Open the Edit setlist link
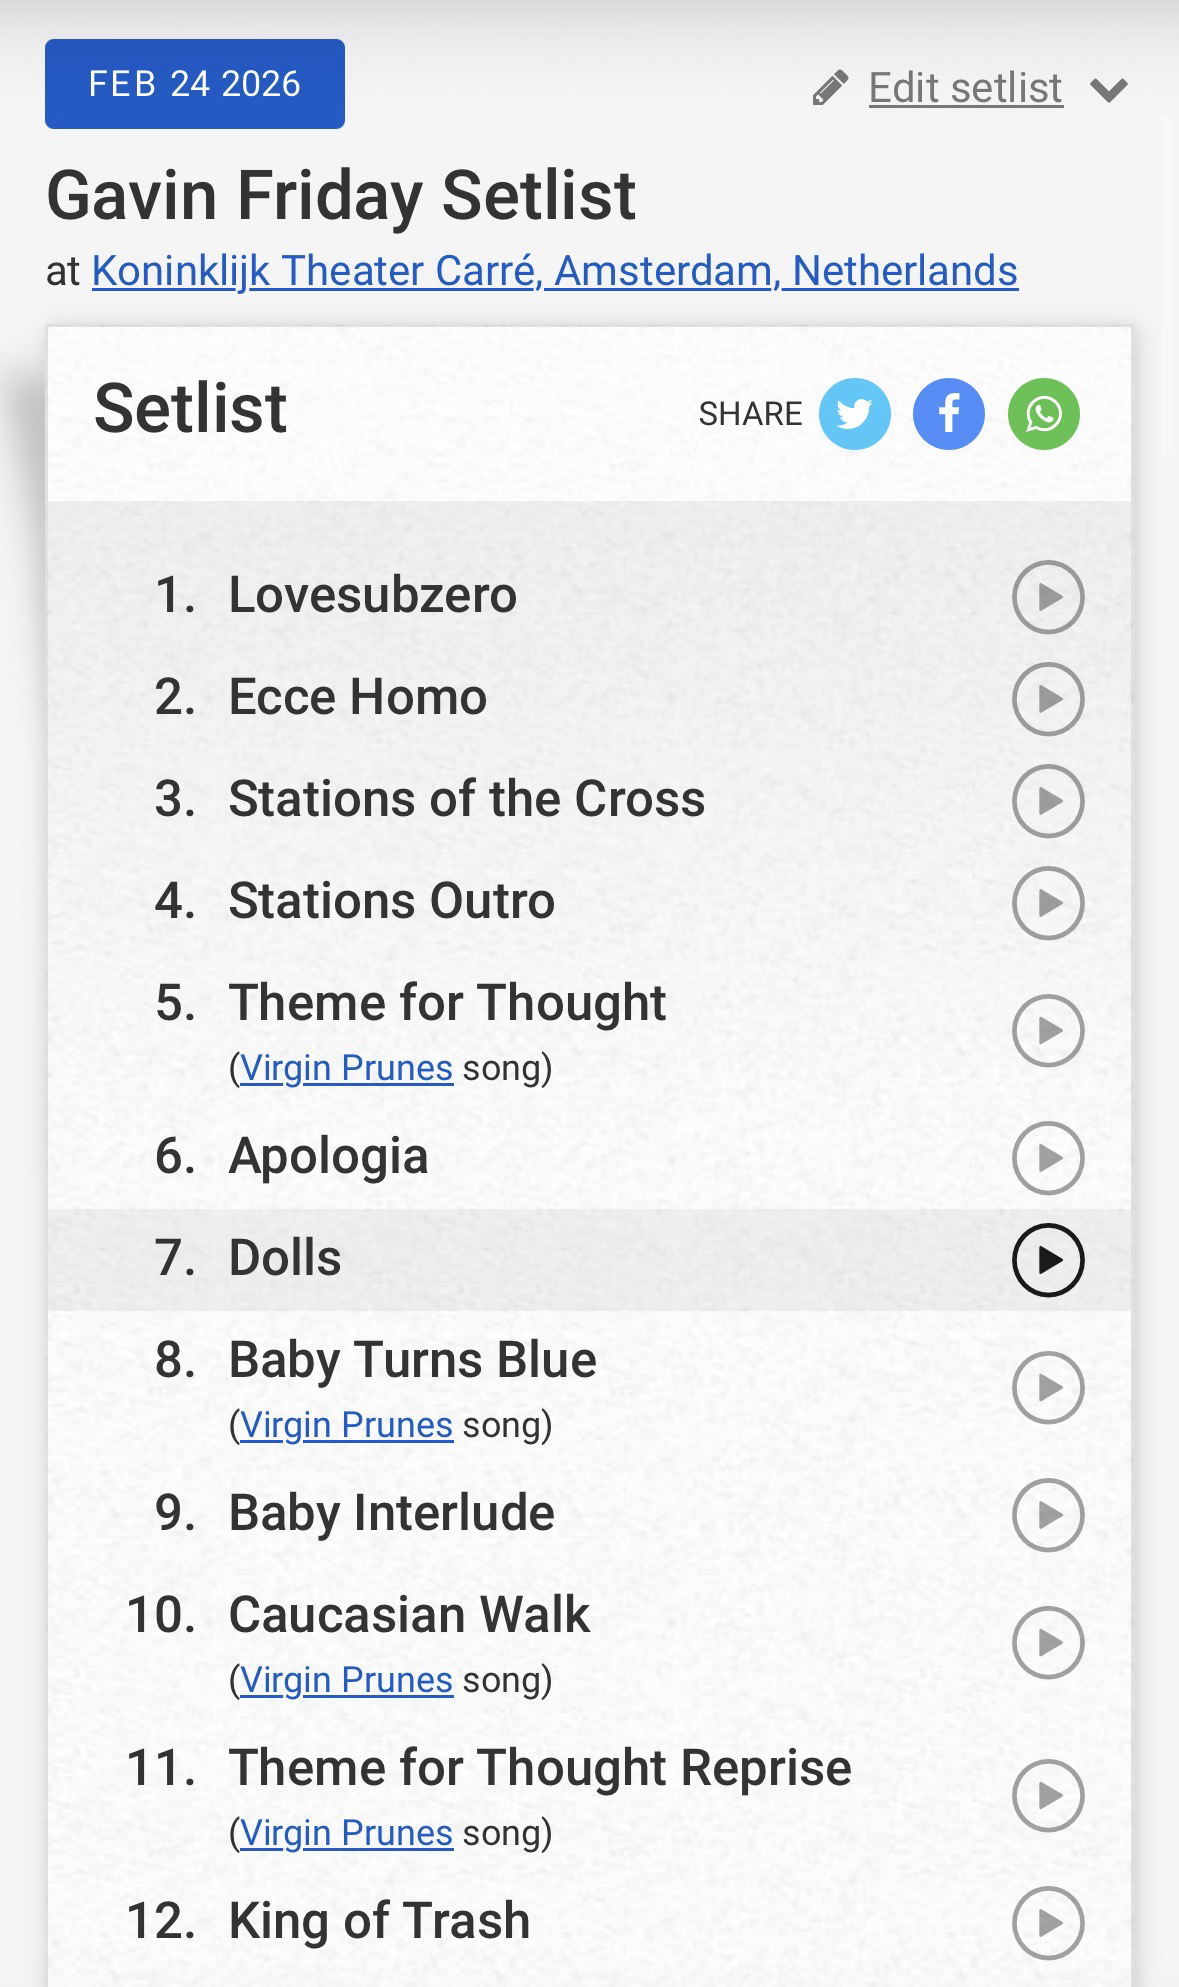Image resolution: width=1179 pixels, height=1987 pixels. (x=965, y=88)
